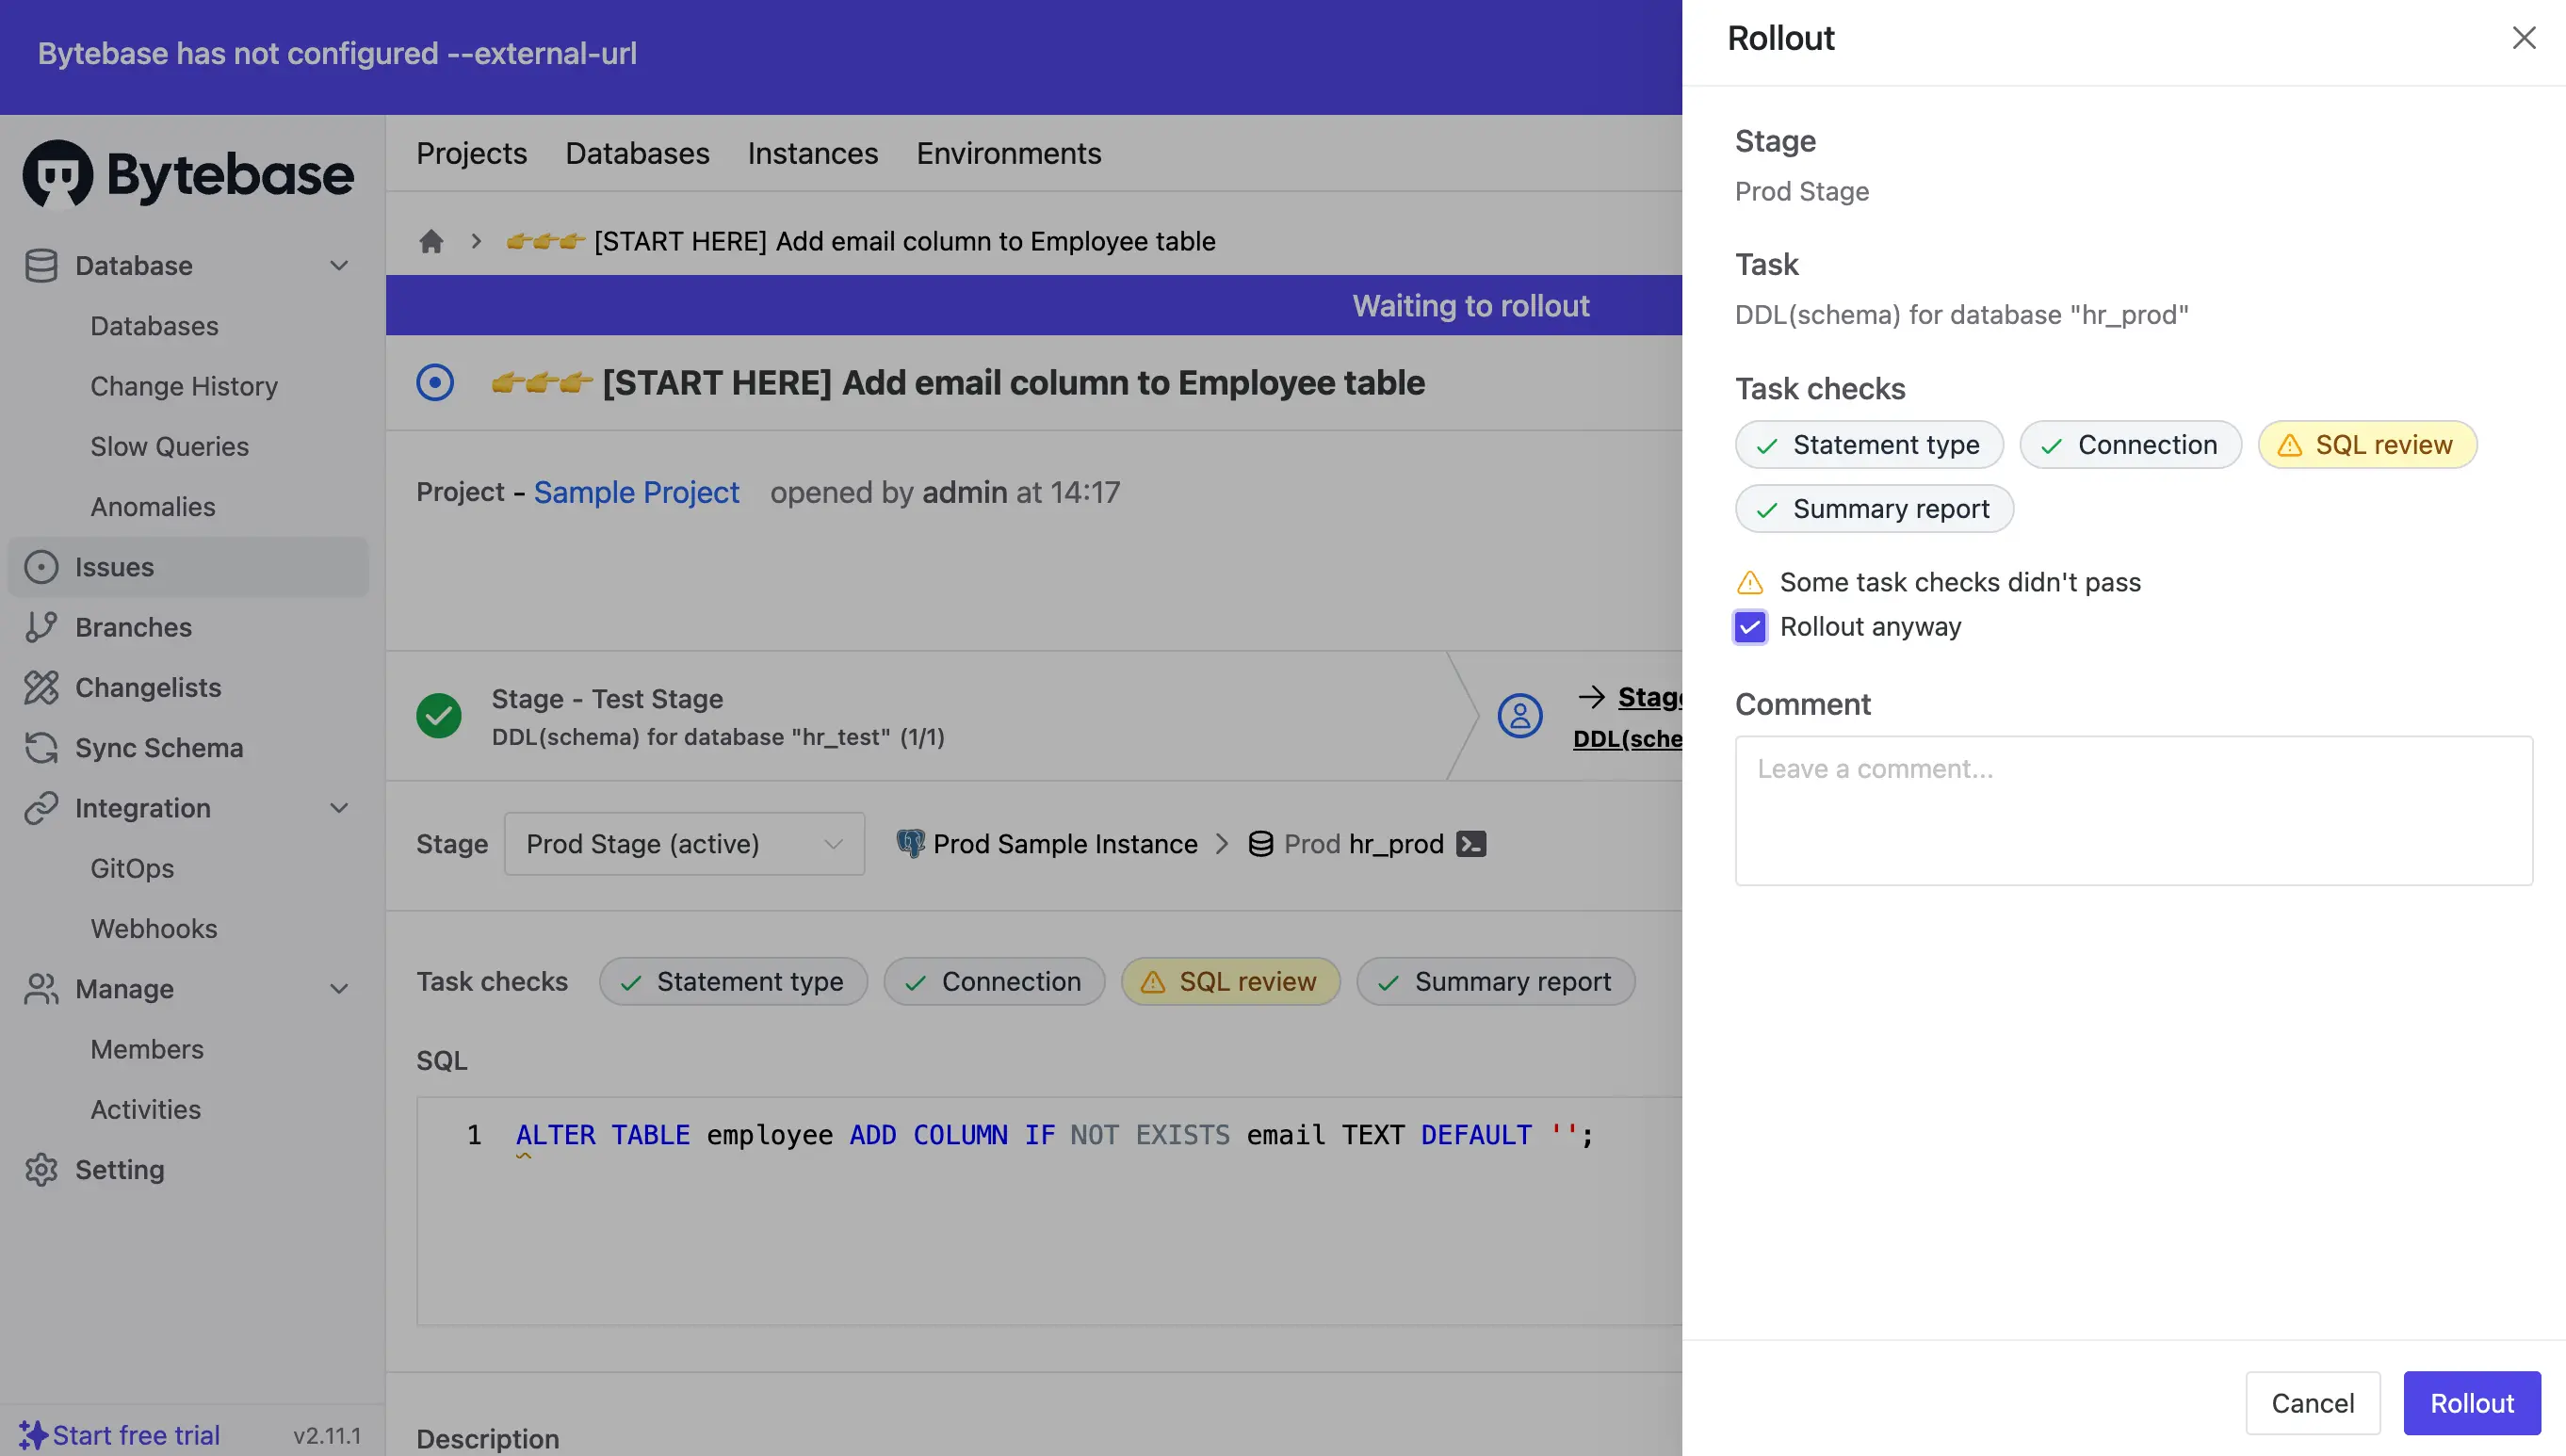Click Start free trial link
This screenshot has height=1456, width=2566.
(x=136, y=1435)
